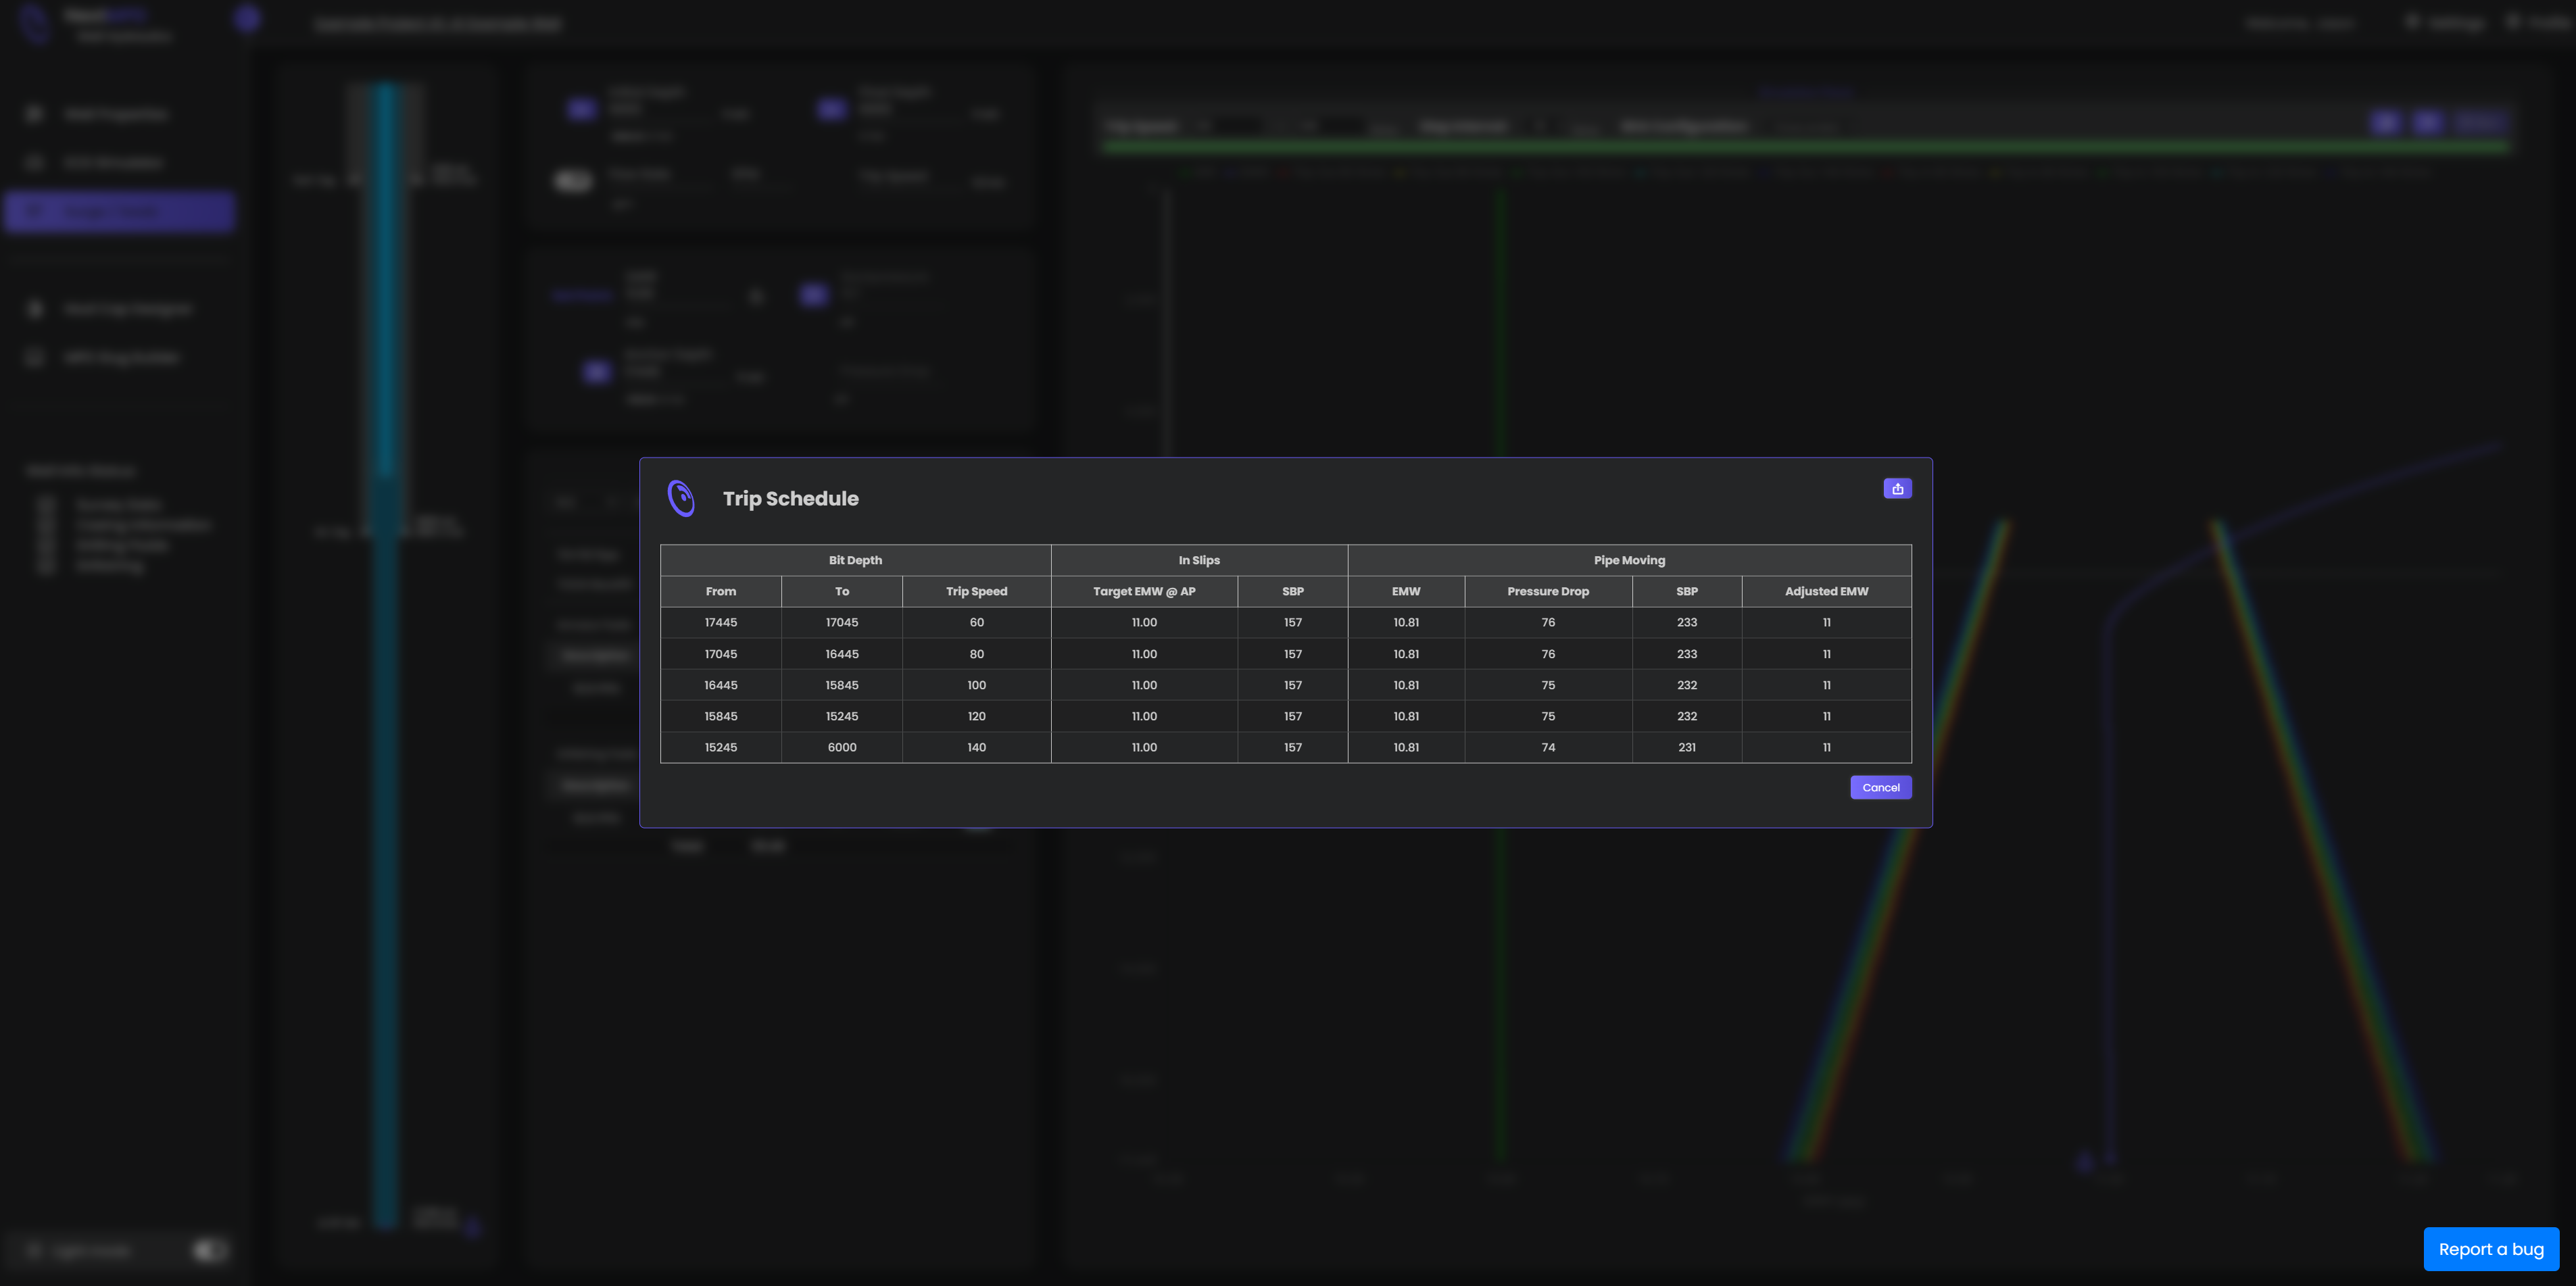This screenshot has height=1286, width=2576.
Task: Click the Trip Speed column header
Action: tap(976, 591)
